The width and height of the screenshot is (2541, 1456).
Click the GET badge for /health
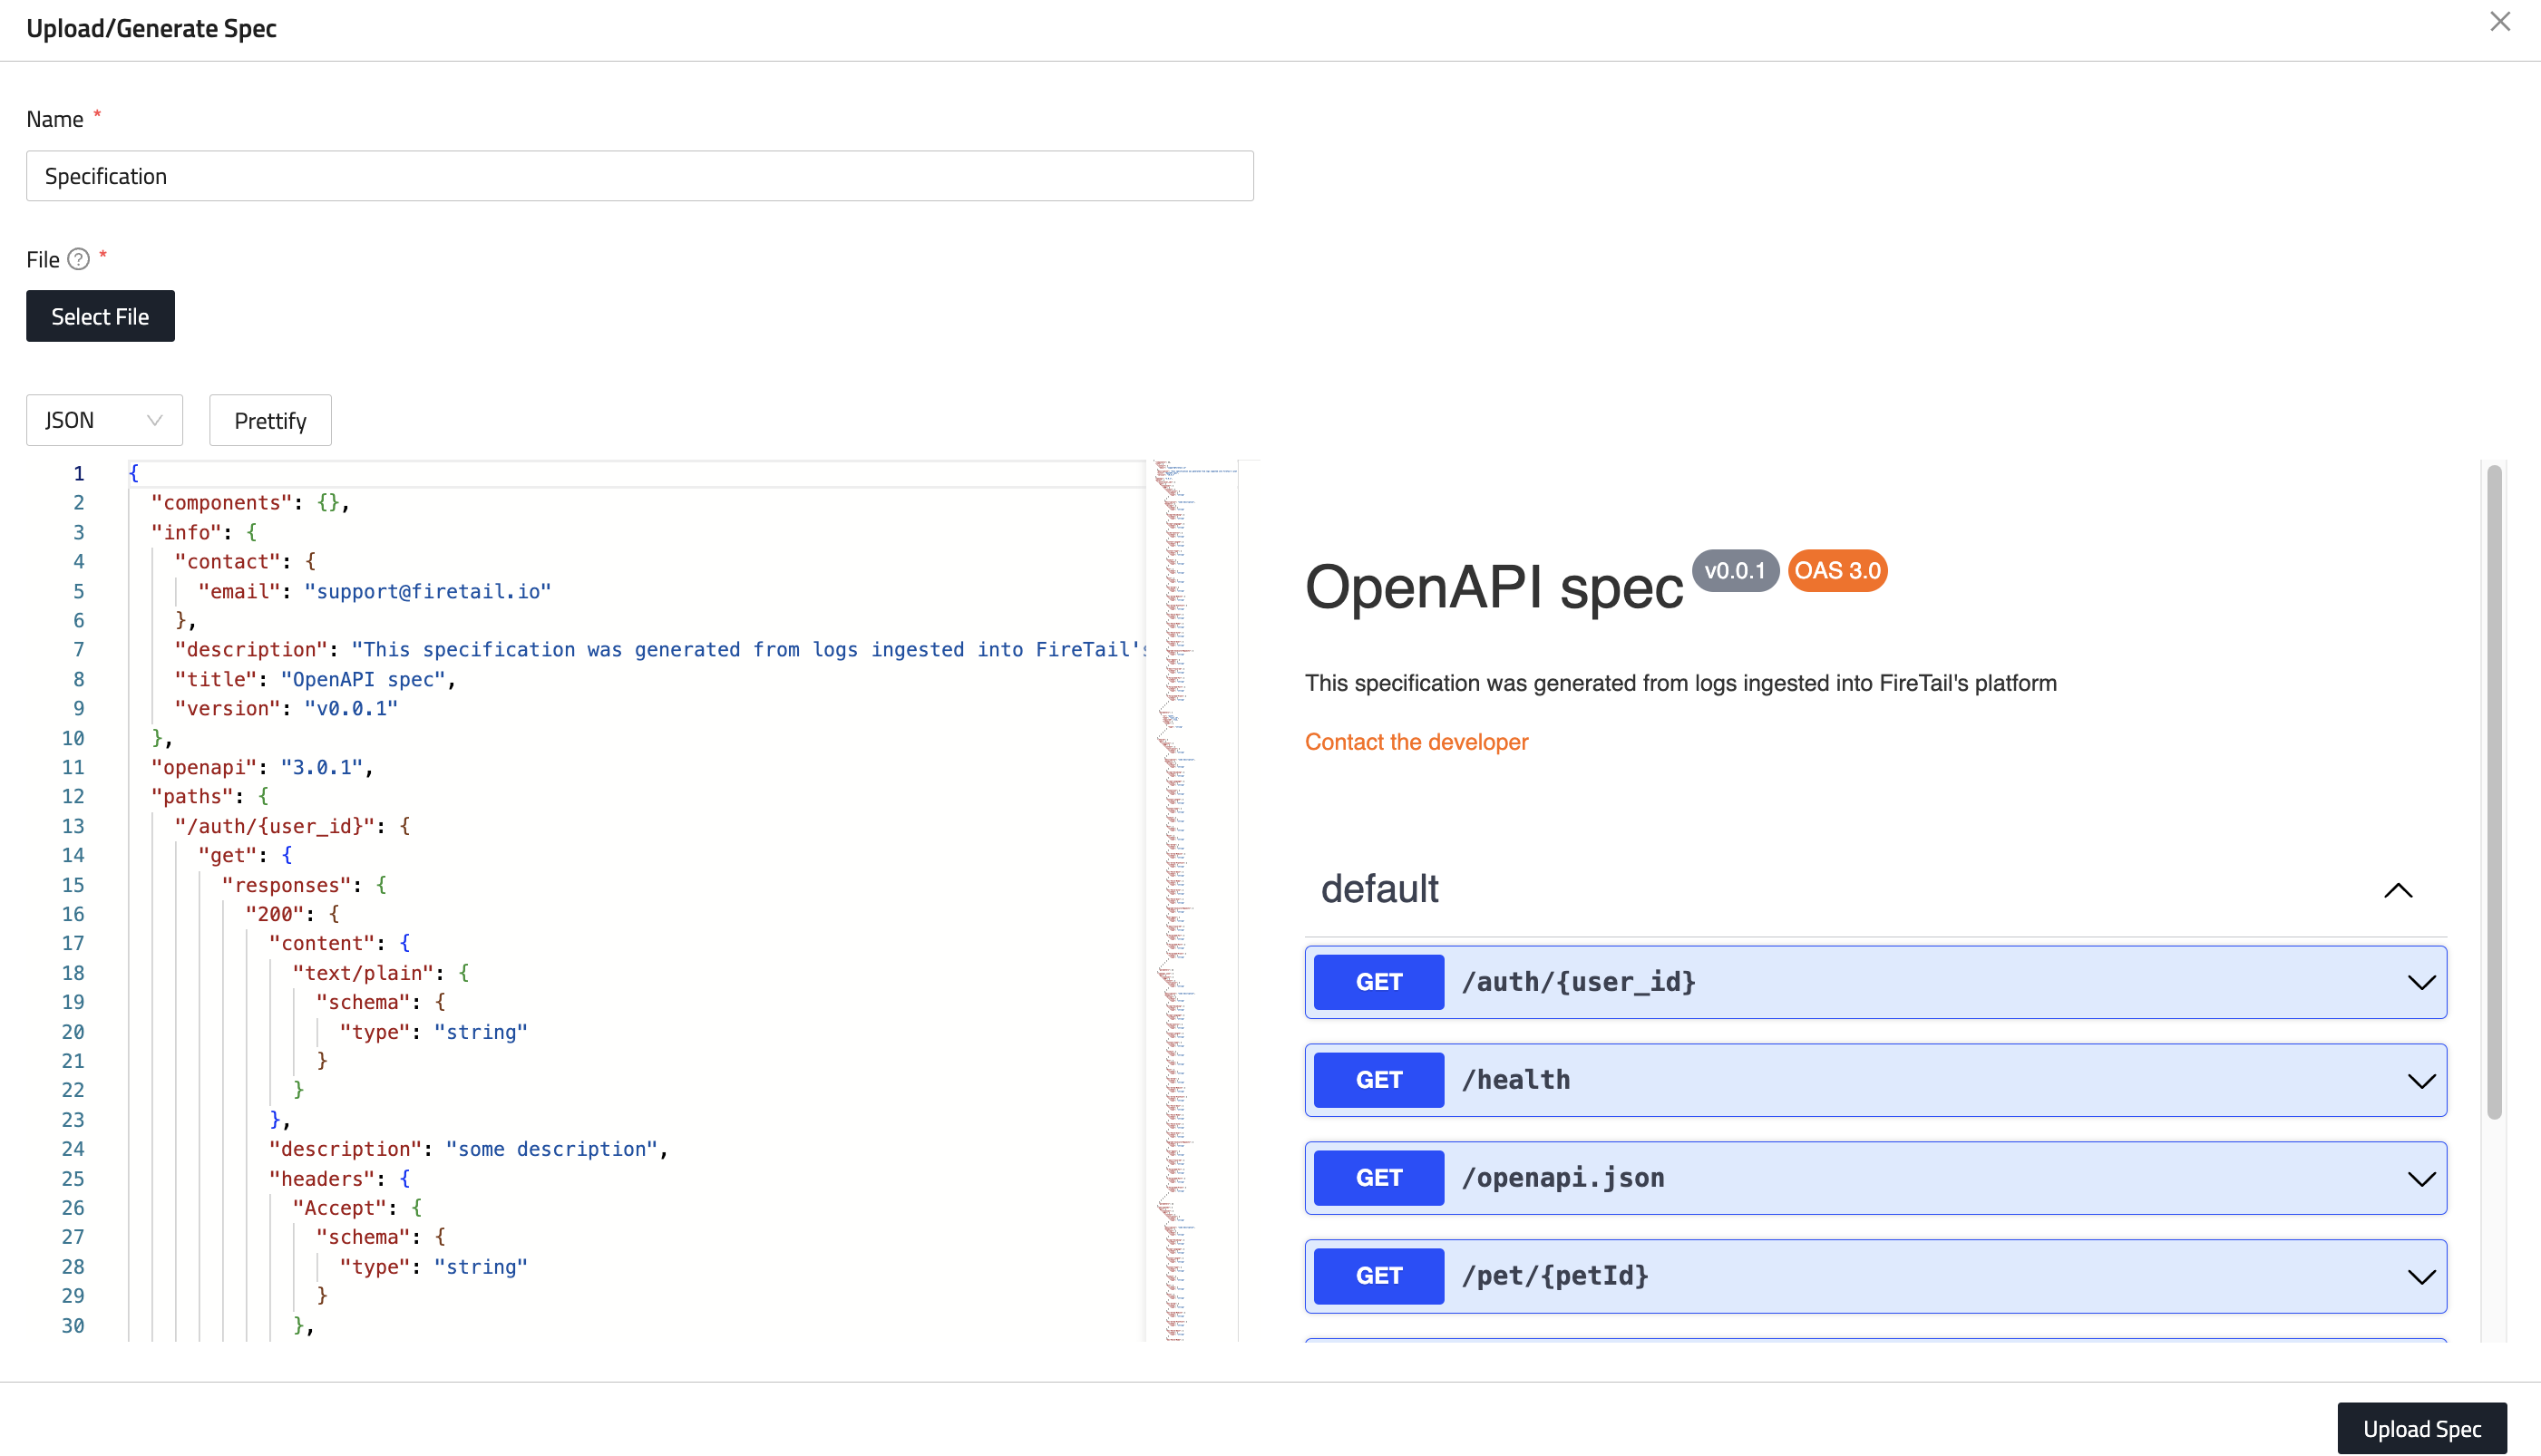click(x=1378, y=1080)
